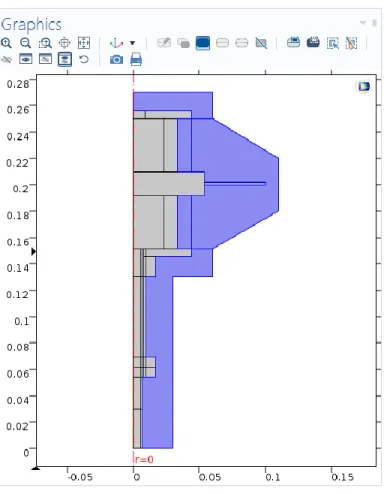Image resolution: width=387 pixels, height=494 pixels.
Task: Toggle the View Unhidden eye icon
Action: tap(26, 59)
